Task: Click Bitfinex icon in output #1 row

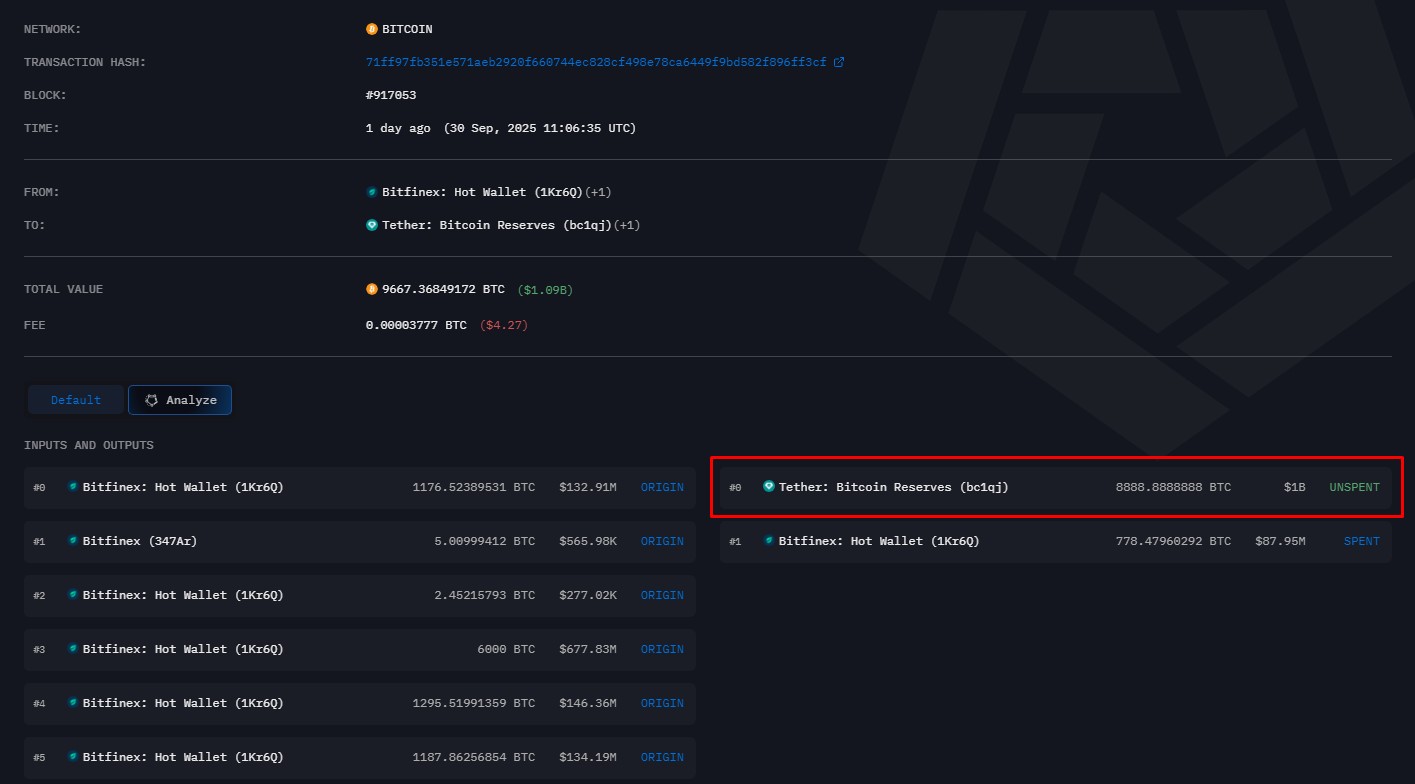Action: pos(768,541)
